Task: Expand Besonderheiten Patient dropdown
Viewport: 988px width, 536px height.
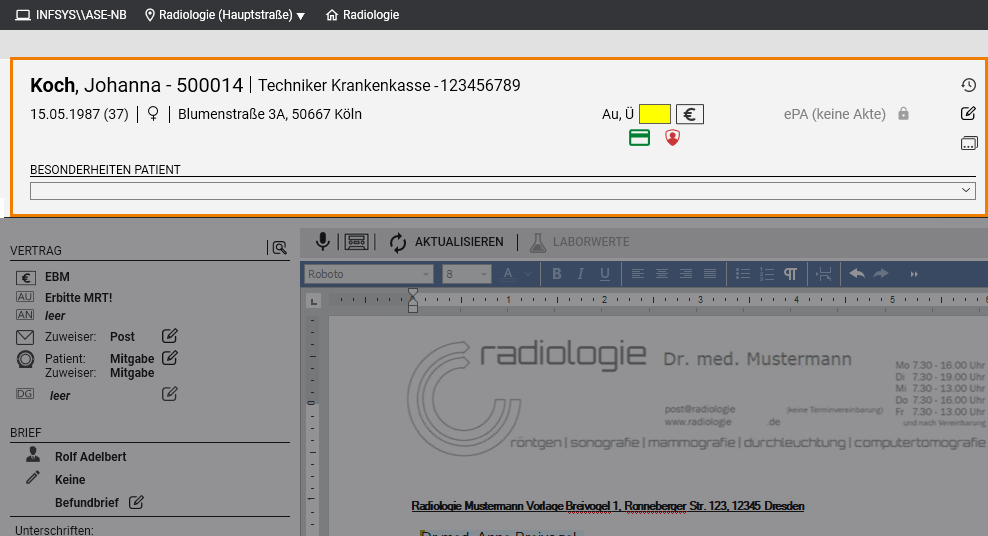Action: click(x=966, y=190)
